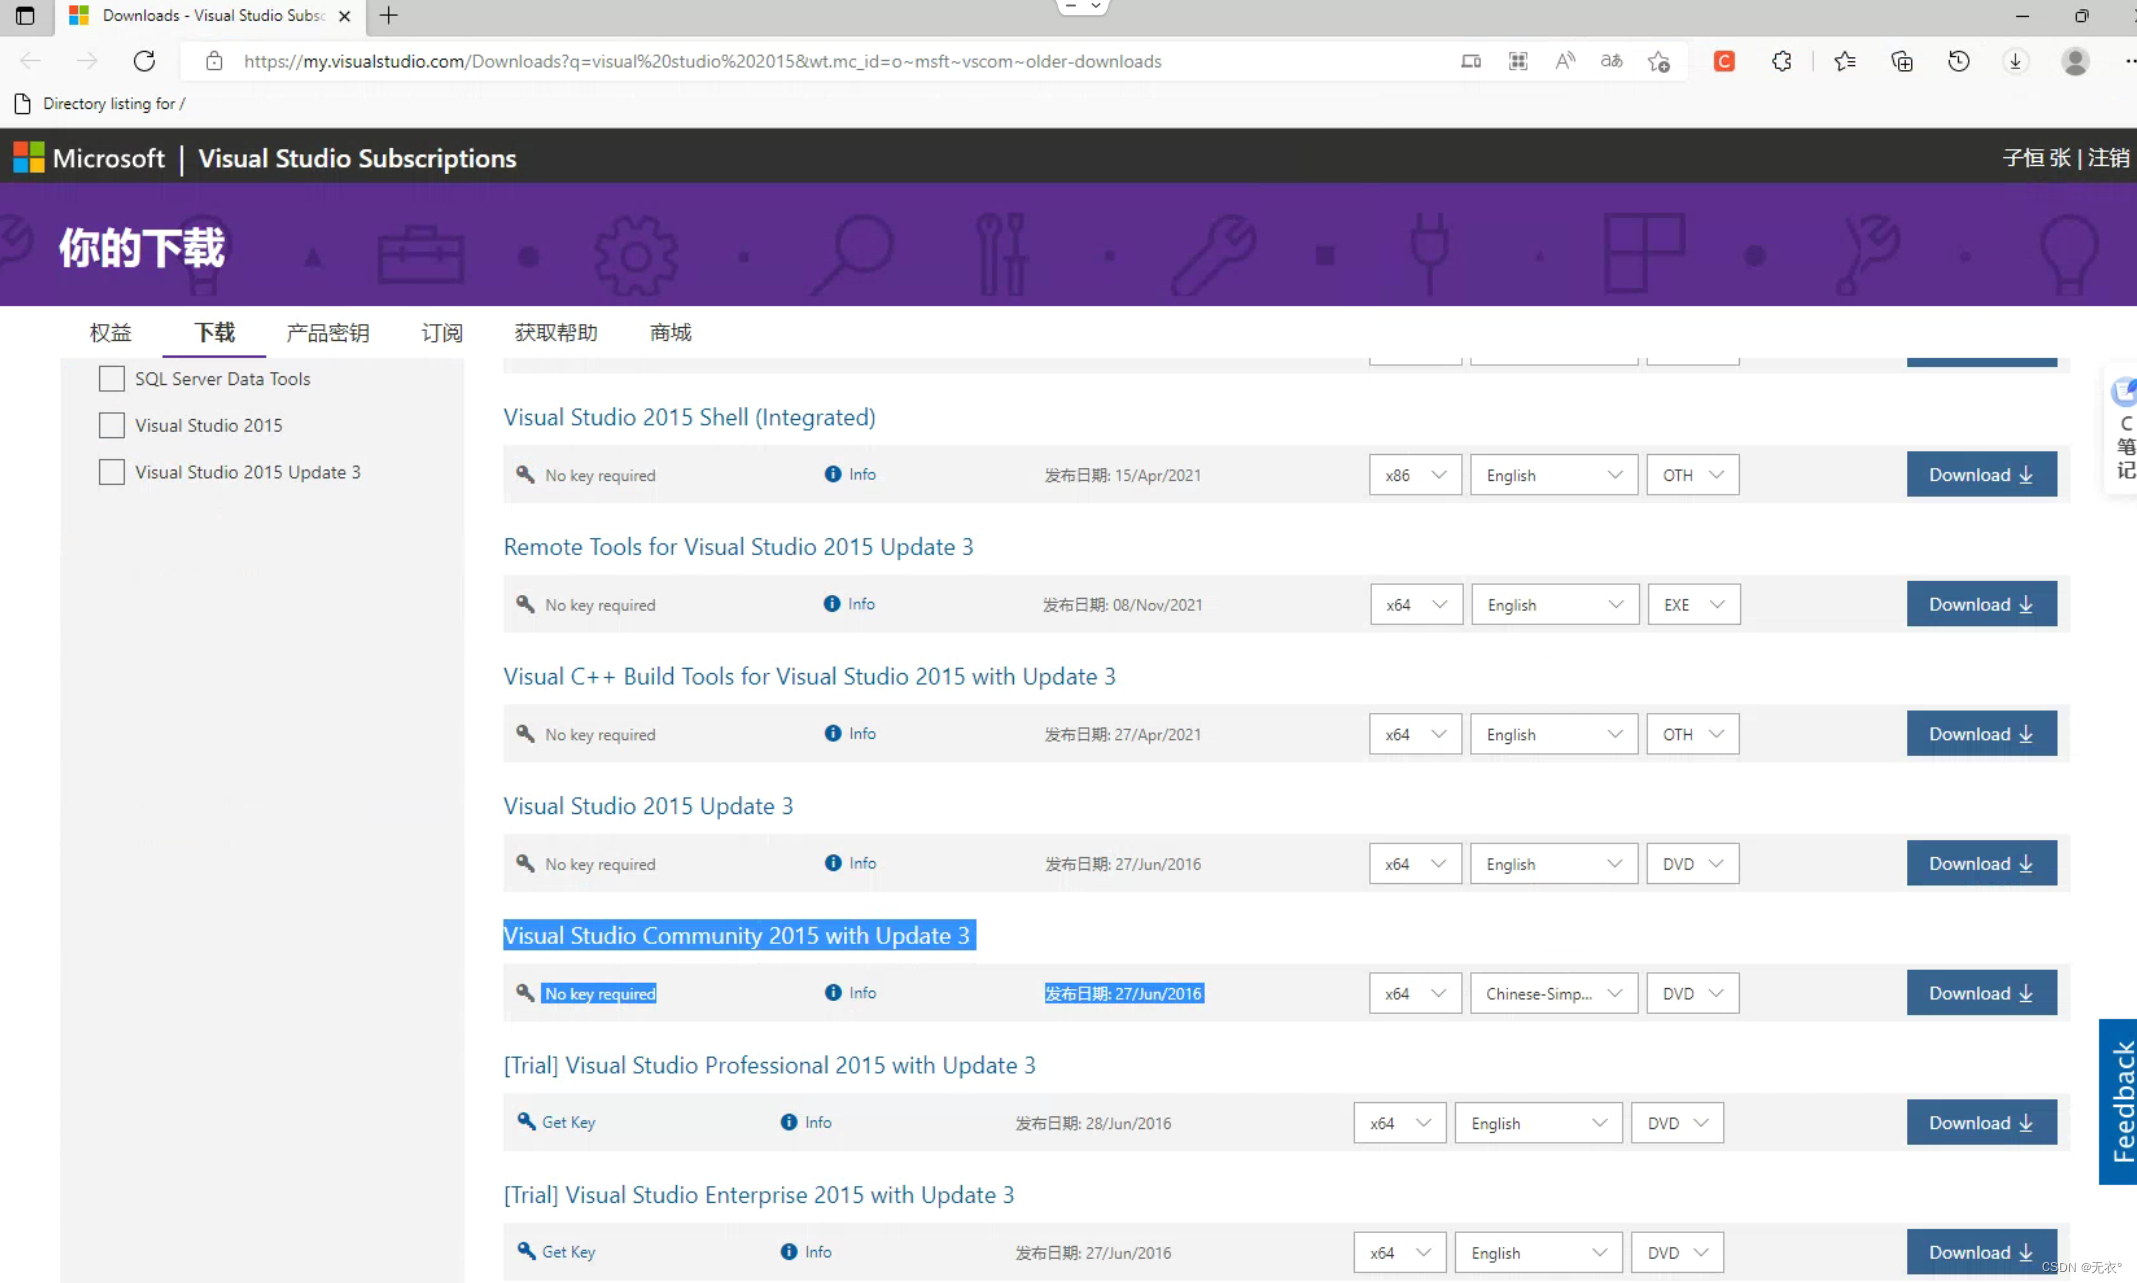The width and height of the screenshot is (2137, 1283).
Task: Open OTH format dropdown for Shell Integrated
Action: tap(1693, 475)
